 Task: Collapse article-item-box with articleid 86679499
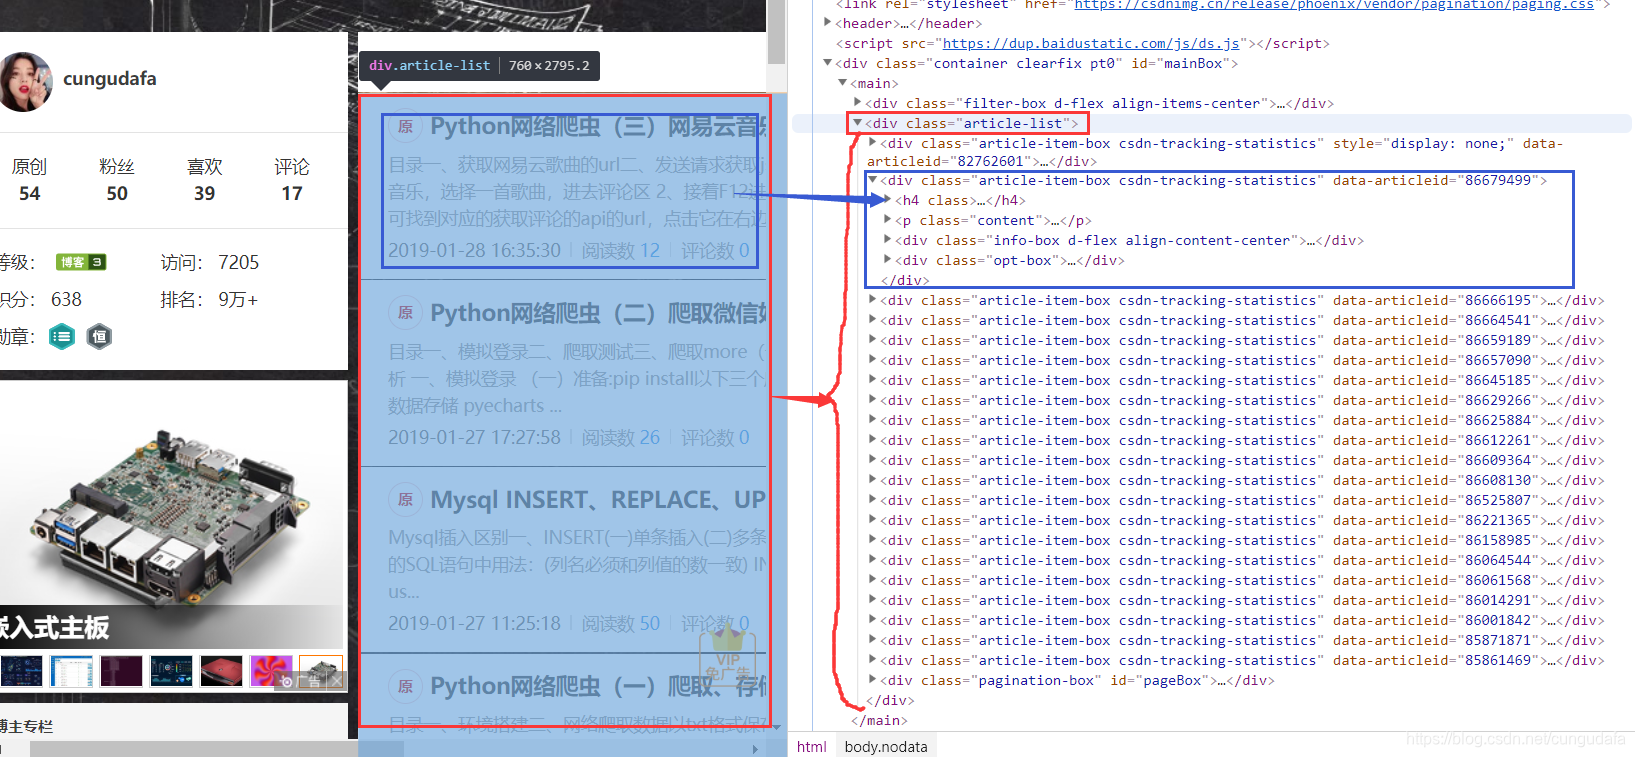click(873, 180)
